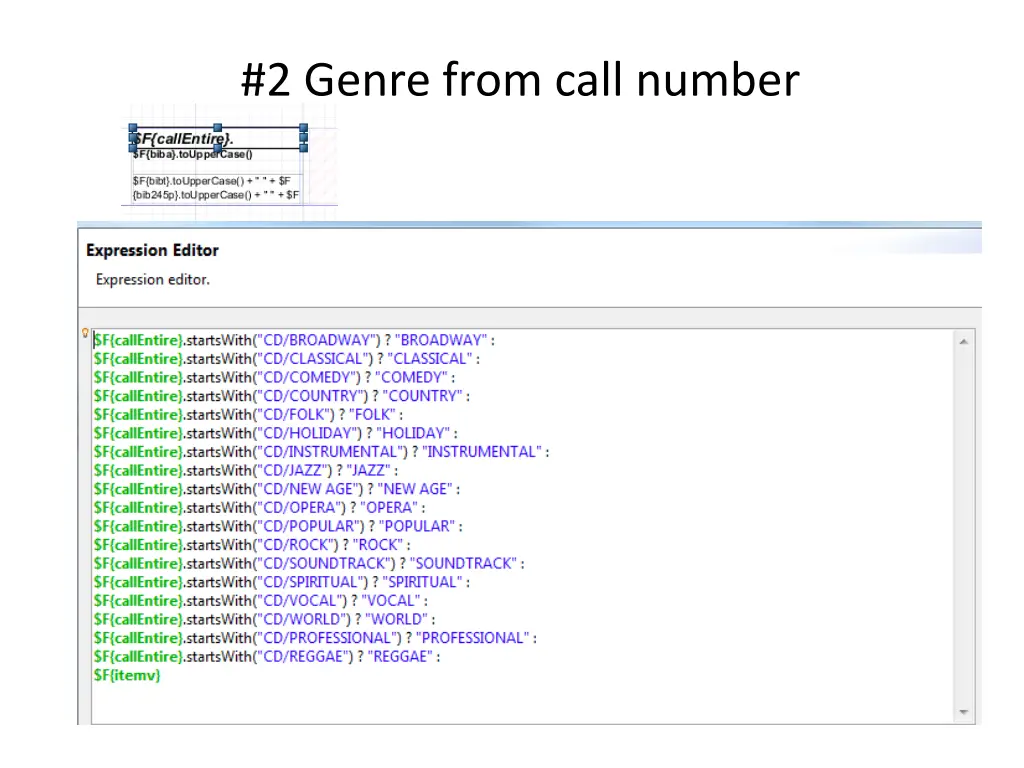Place cursor on the CD/JAZZ expression line
1024x768 pixels.
(x=245, y=470)
